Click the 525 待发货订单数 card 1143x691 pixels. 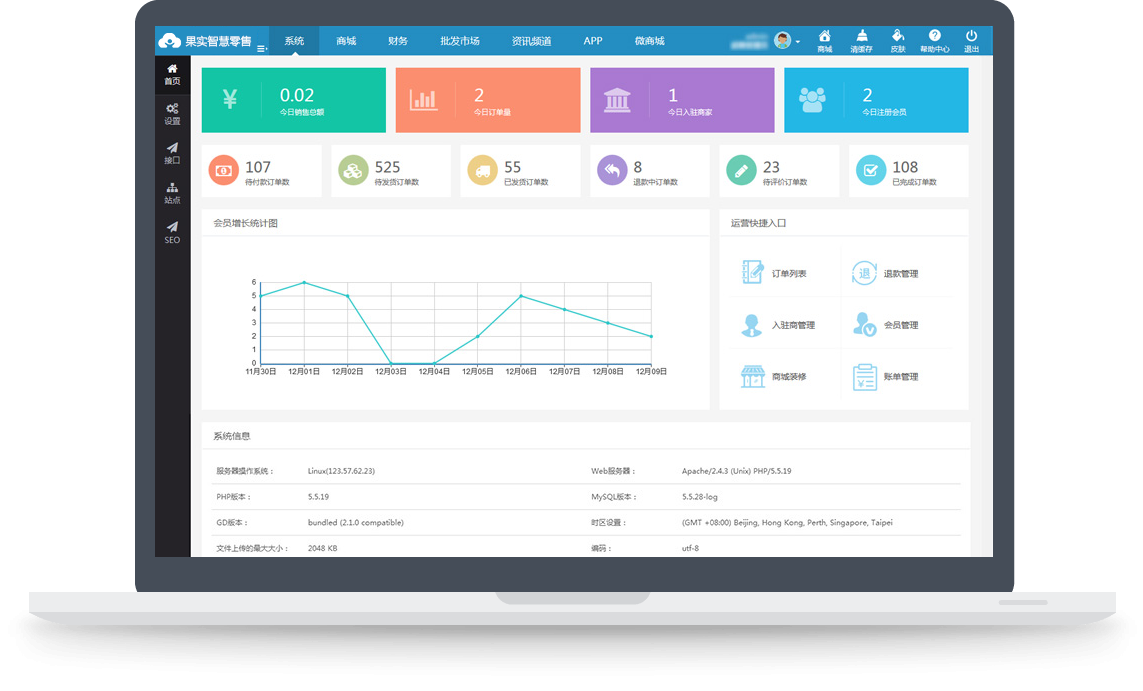click(x=391, y=171)
